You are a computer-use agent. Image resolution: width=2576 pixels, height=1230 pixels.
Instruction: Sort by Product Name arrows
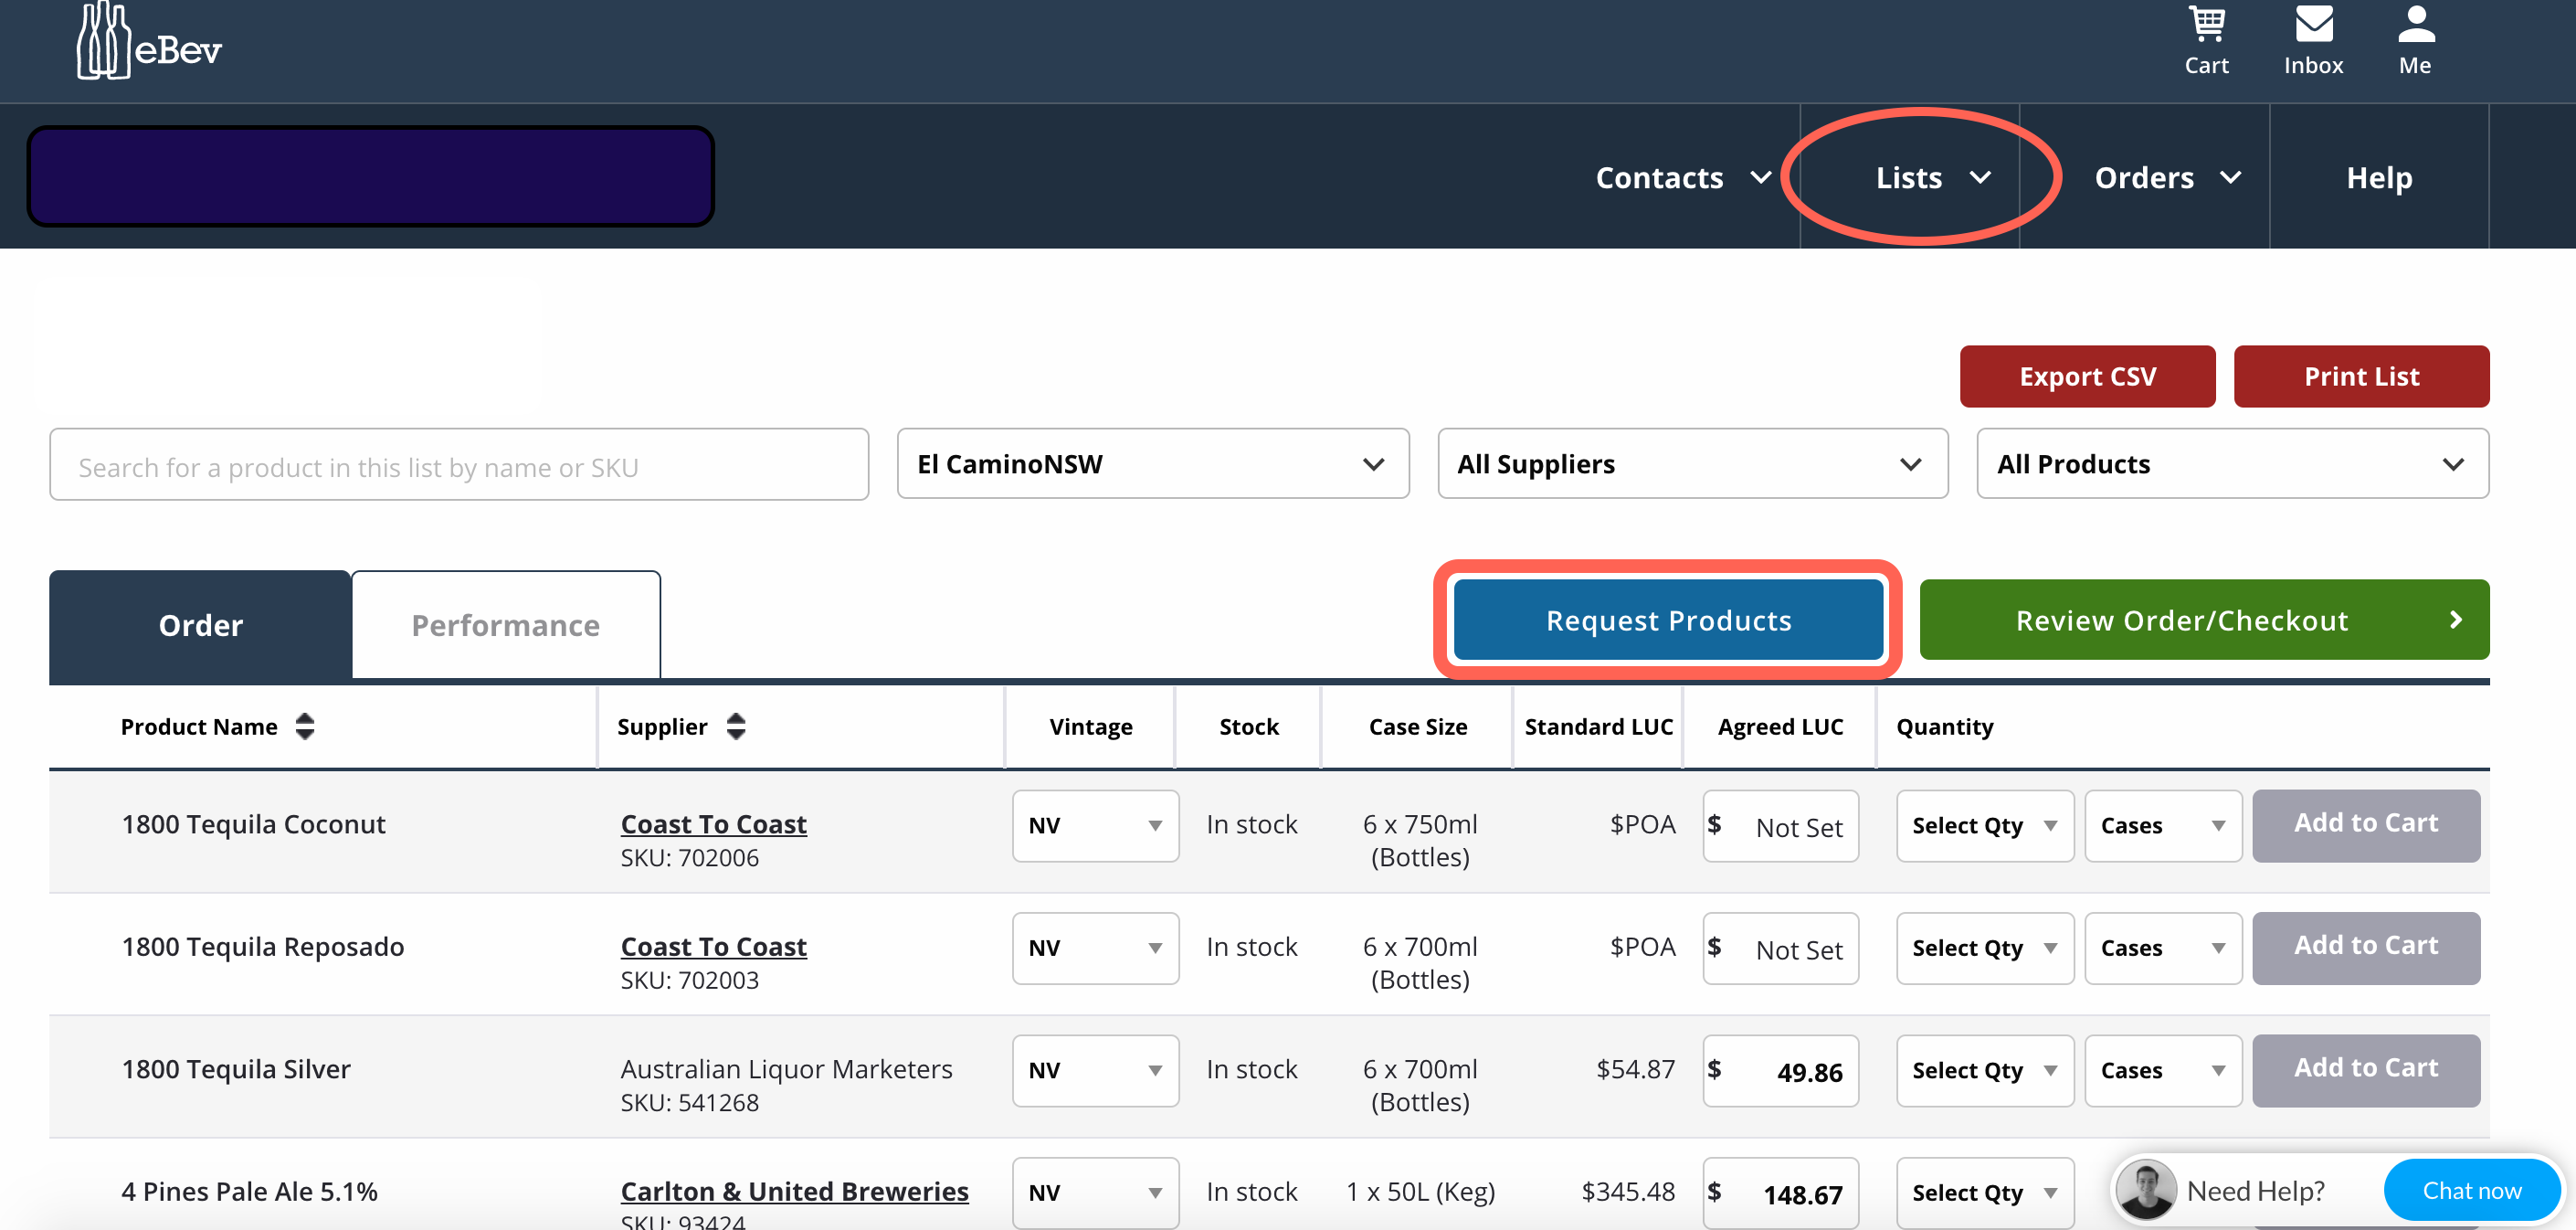(x=305, y=726)
